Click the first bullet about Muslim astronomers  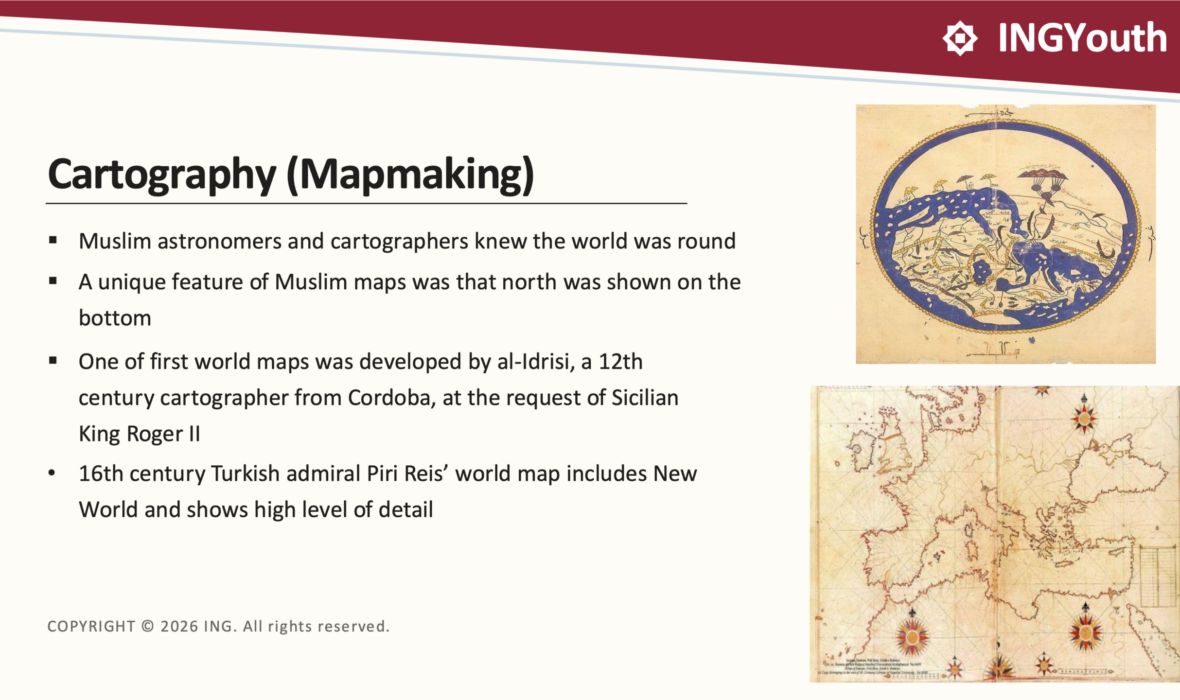click(x=407, y=241)
